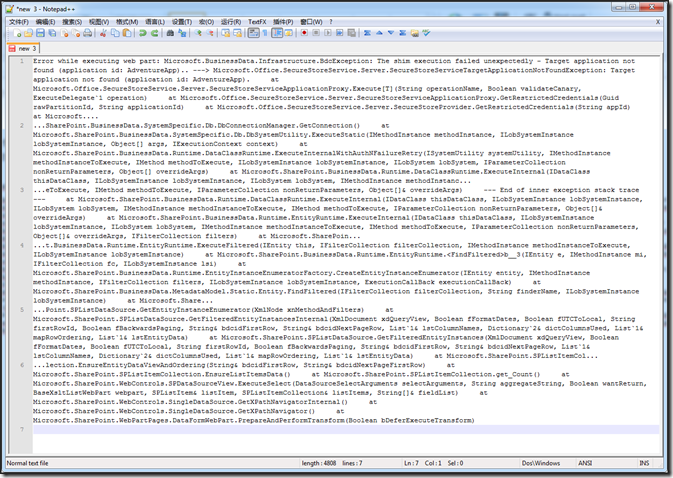Image resolution: width=673 pixels, height=478 pixels.
Task: Click the ANSI encoding status field
Action: (585, 463)
